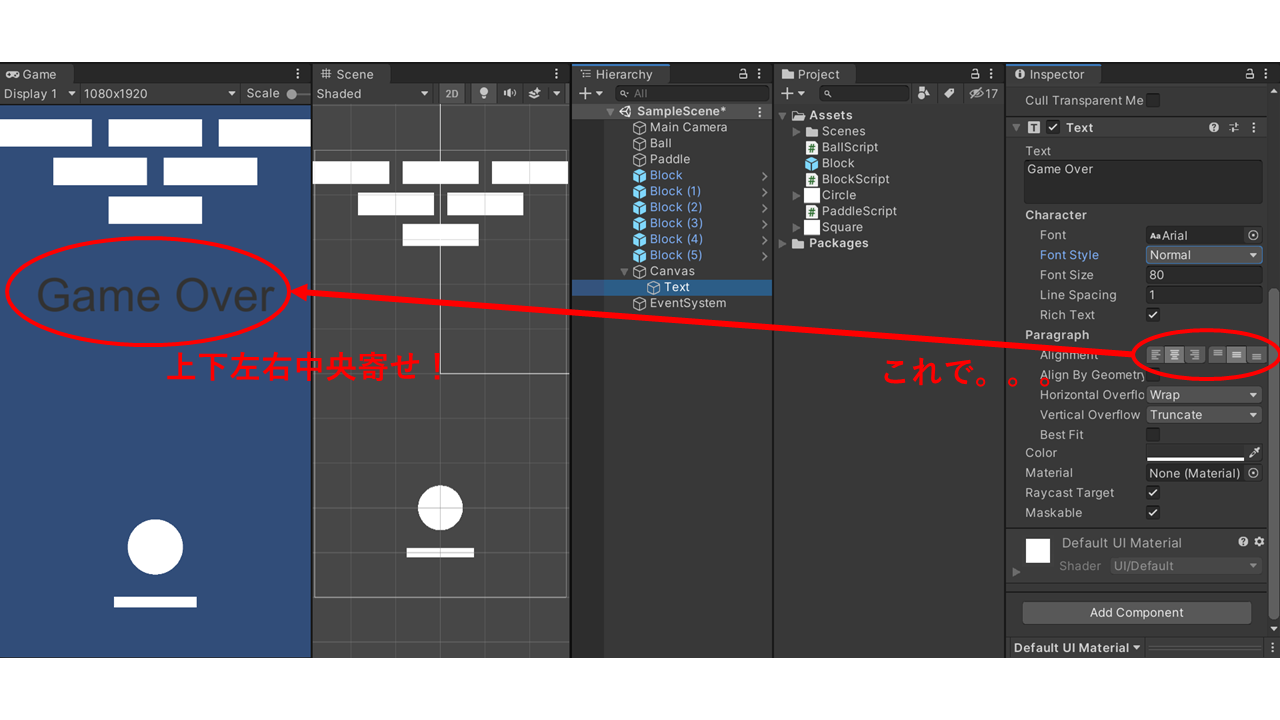Set vertical alignment to bottom

click(x=1257, y=355)
